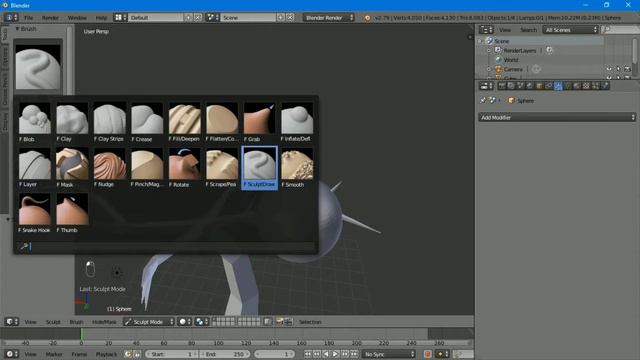Open the File menu

coord(29,18)
